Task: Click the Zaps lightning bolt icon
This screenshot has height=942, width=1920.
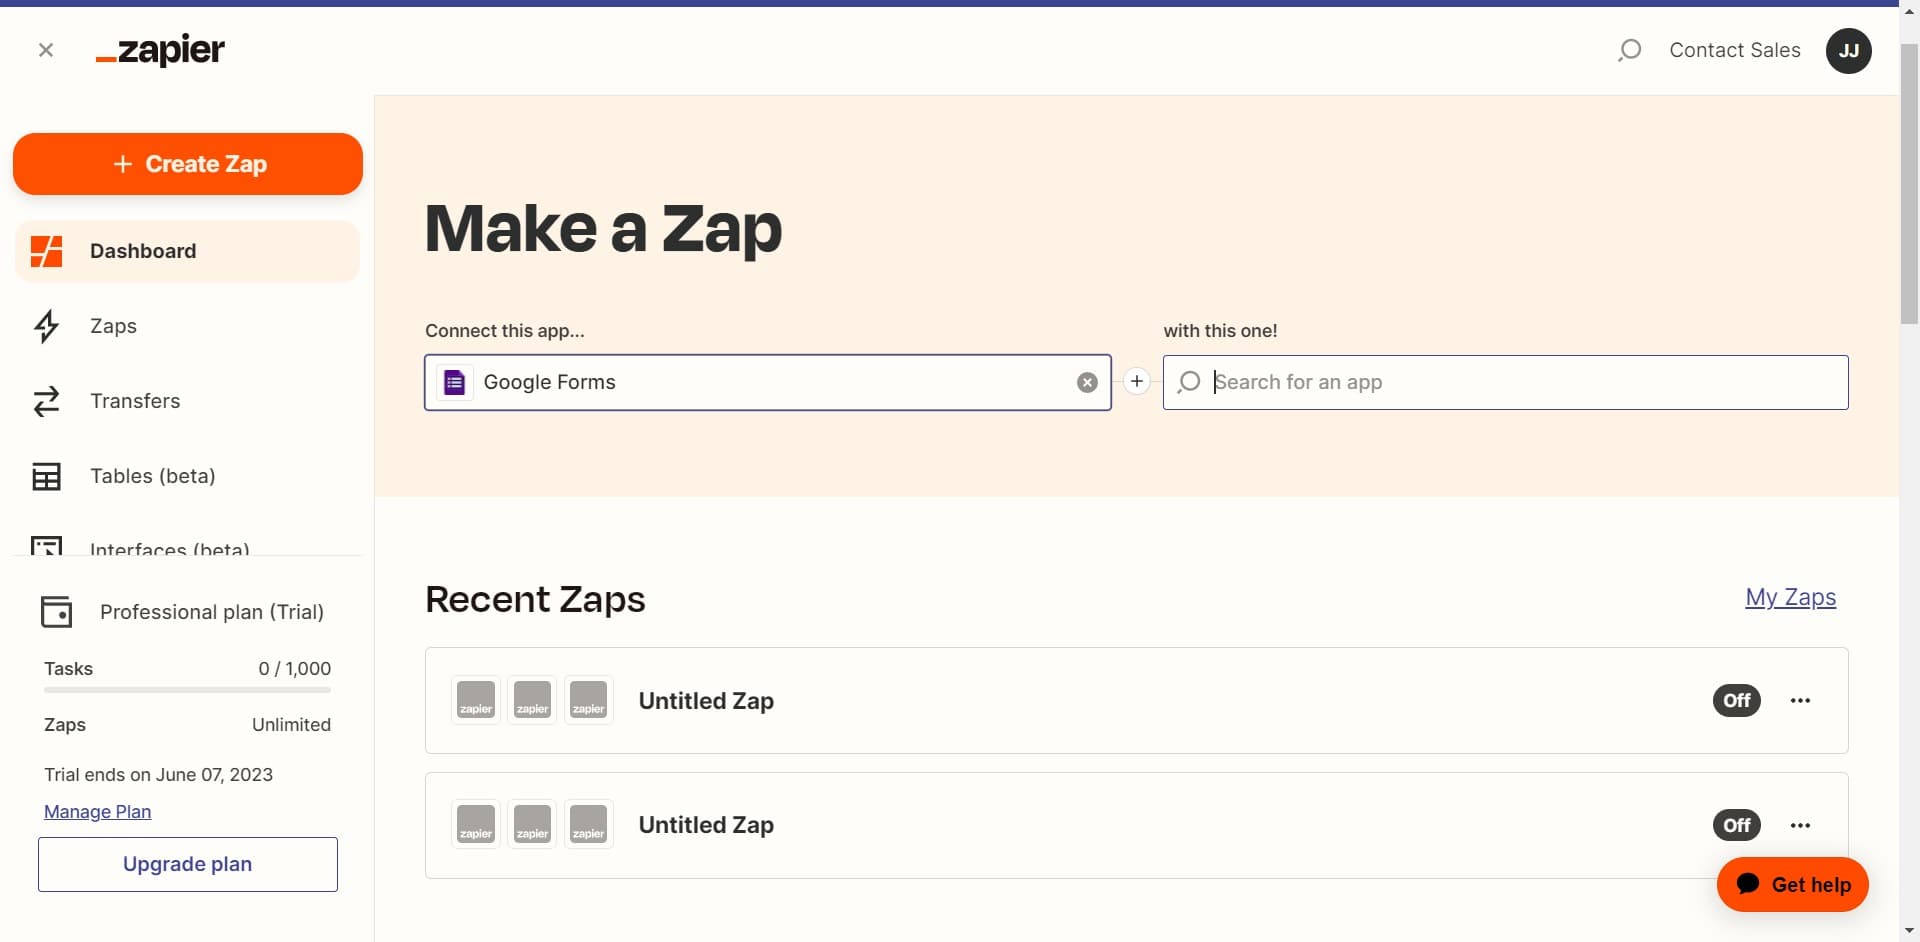Action: tap(47, 326)
